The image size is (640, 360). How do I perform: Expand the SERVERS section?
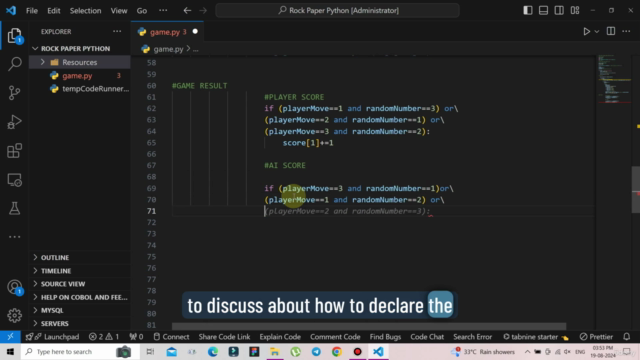(80, 323)
